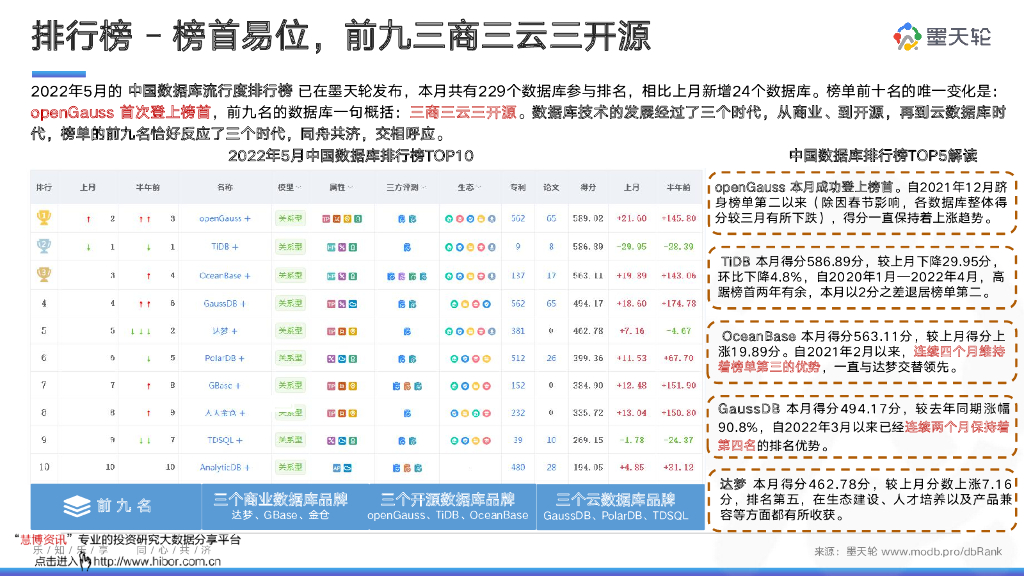Click openGauss score 589.02
Image resolution: width=1024 pixels, height=576 pixels.
tap(588, 219)
